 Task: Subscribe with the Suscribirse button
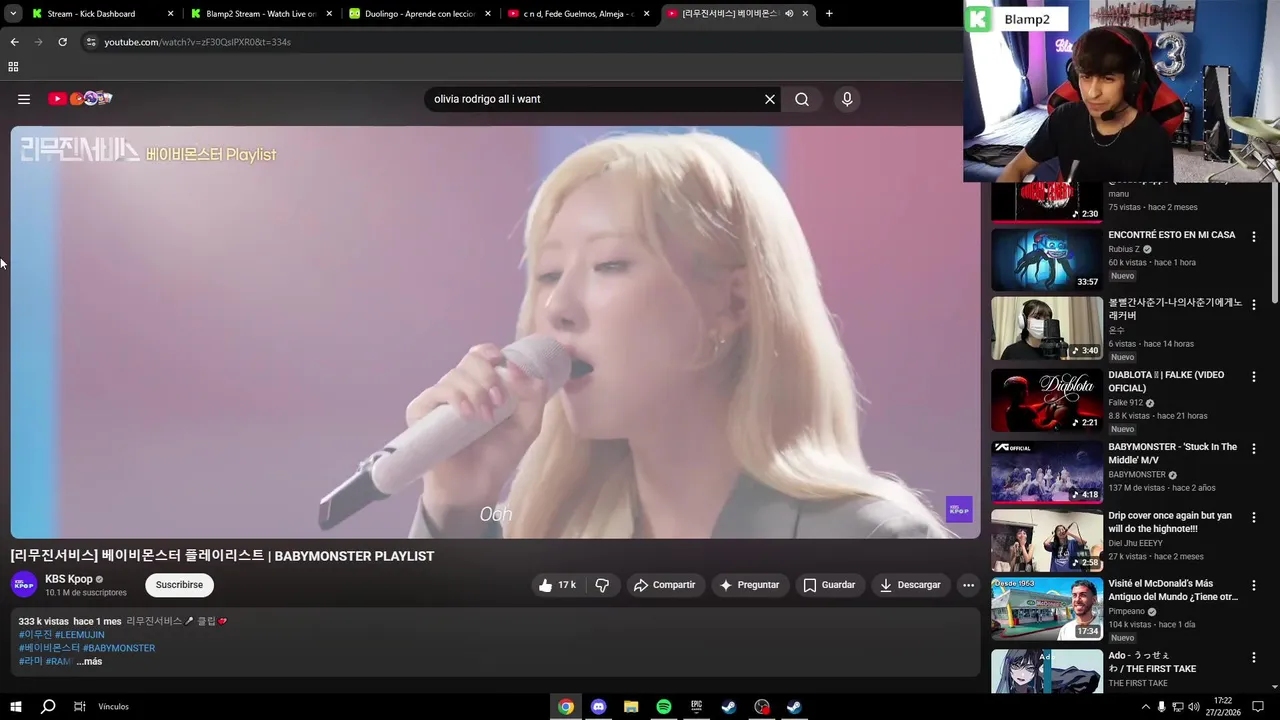(179, 585)
